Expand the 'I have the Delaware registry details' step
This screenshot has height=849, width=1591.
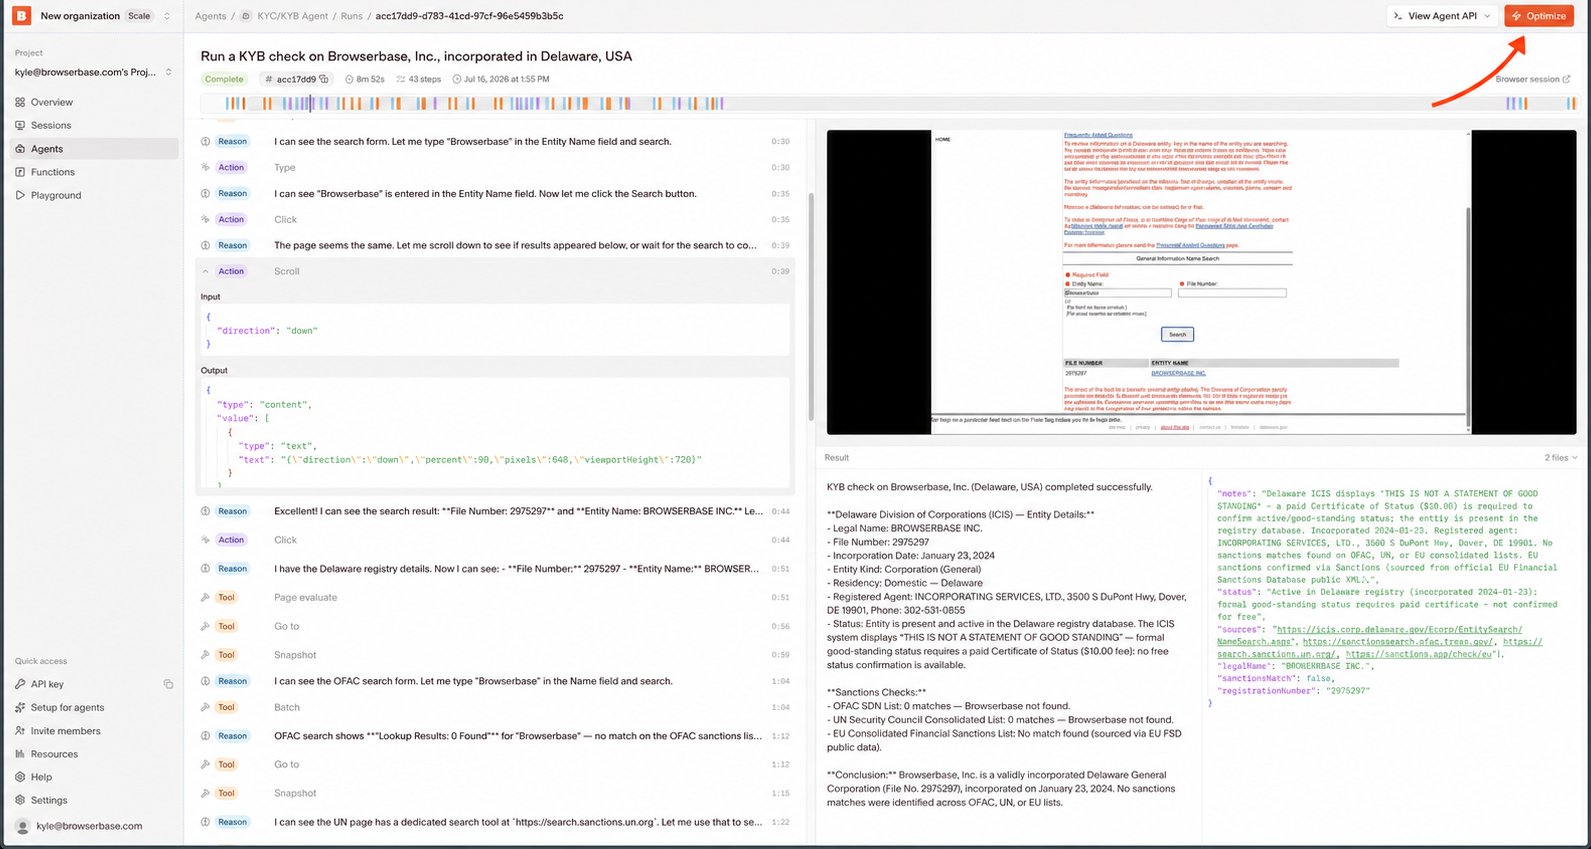coord(497,568)
